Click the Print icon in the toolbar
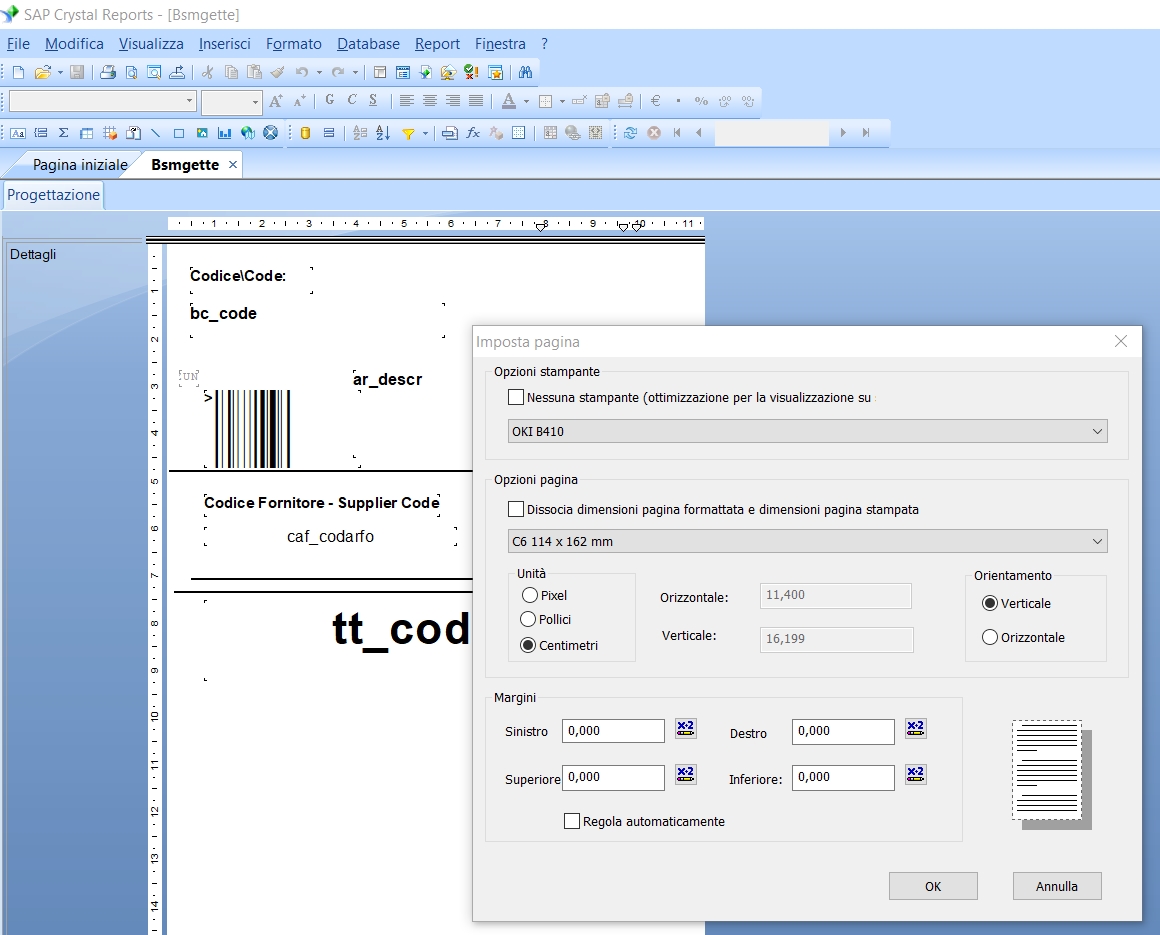The image size is (1160, 935). 108,72
